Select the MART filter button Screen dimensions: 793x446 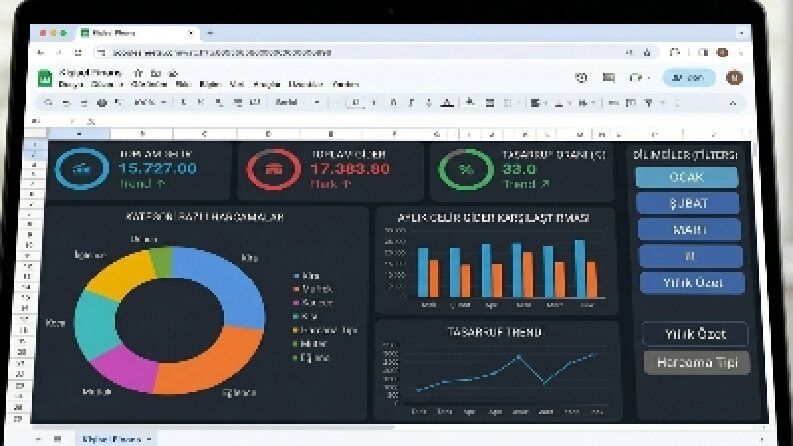[689, 230]
